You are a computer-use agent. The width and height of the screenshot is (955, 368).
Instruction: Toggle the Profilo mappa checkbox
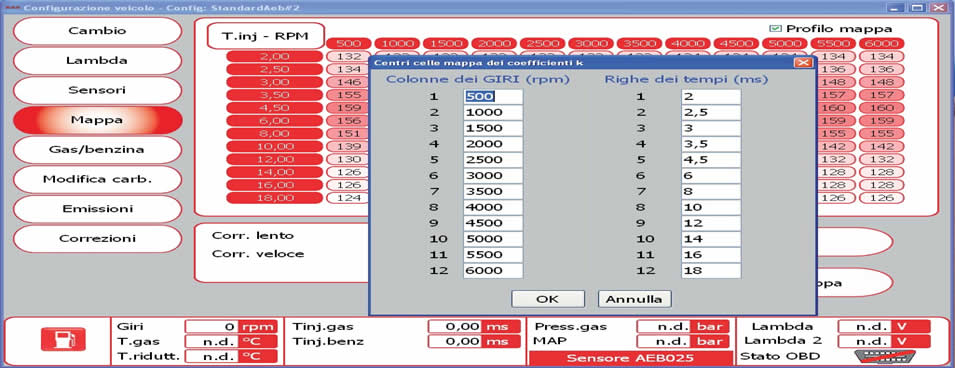pos(775,28)
